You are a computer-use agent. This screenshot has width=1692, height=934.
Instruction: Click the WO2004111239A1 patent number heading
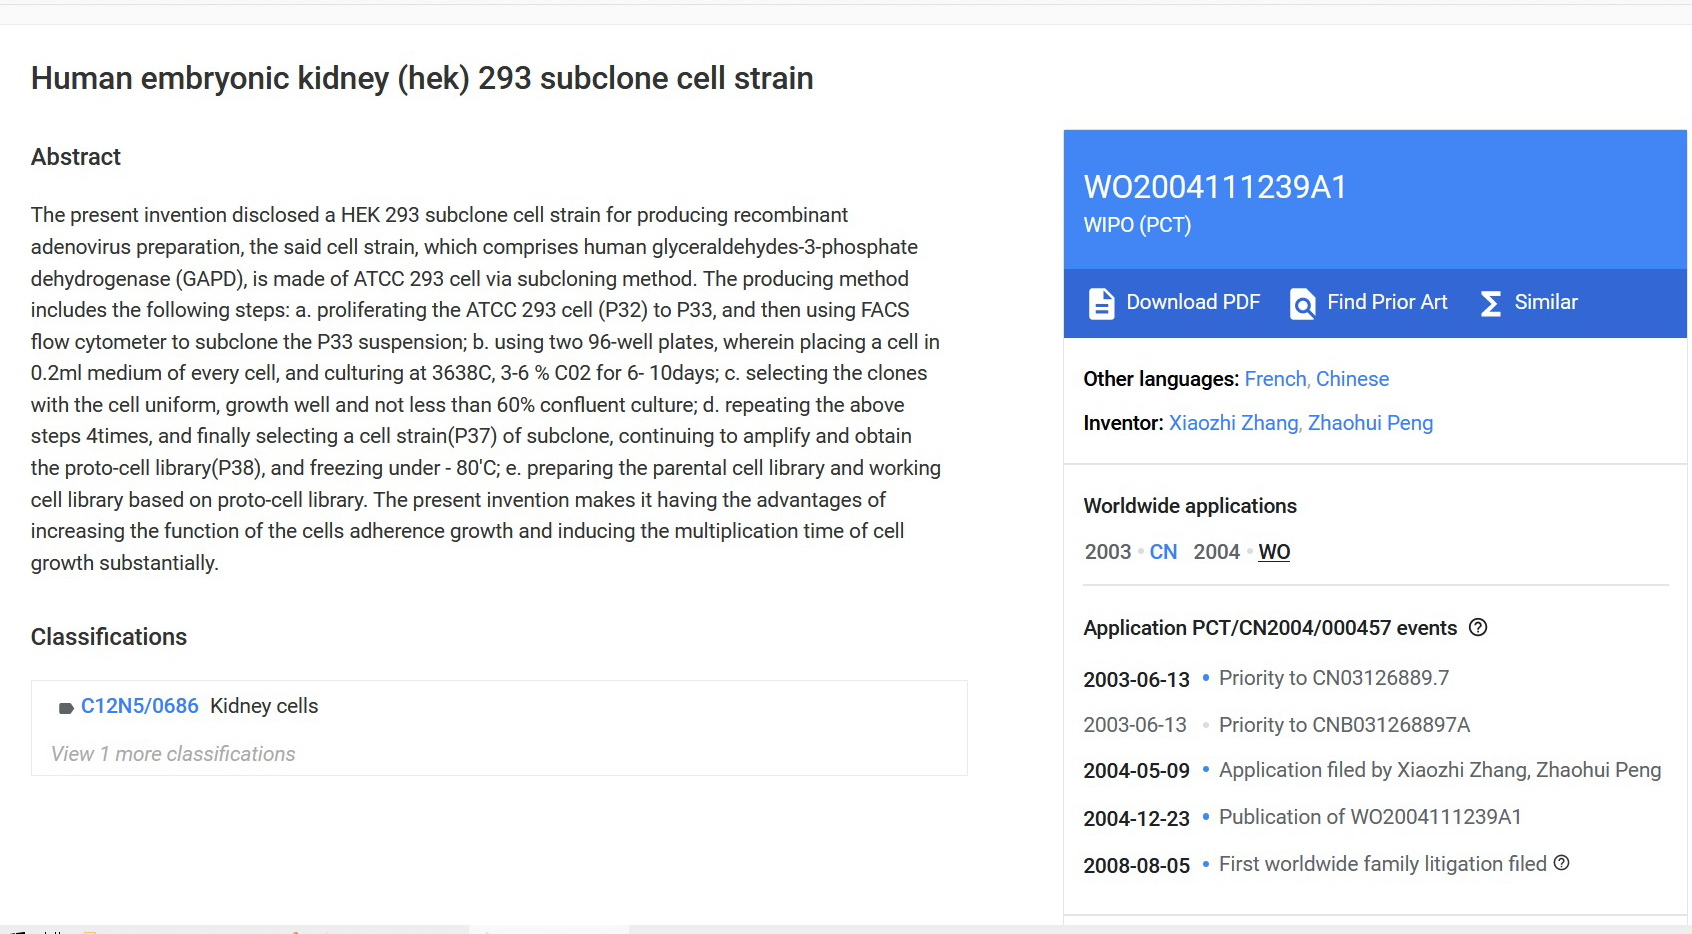click(1215, 187)
